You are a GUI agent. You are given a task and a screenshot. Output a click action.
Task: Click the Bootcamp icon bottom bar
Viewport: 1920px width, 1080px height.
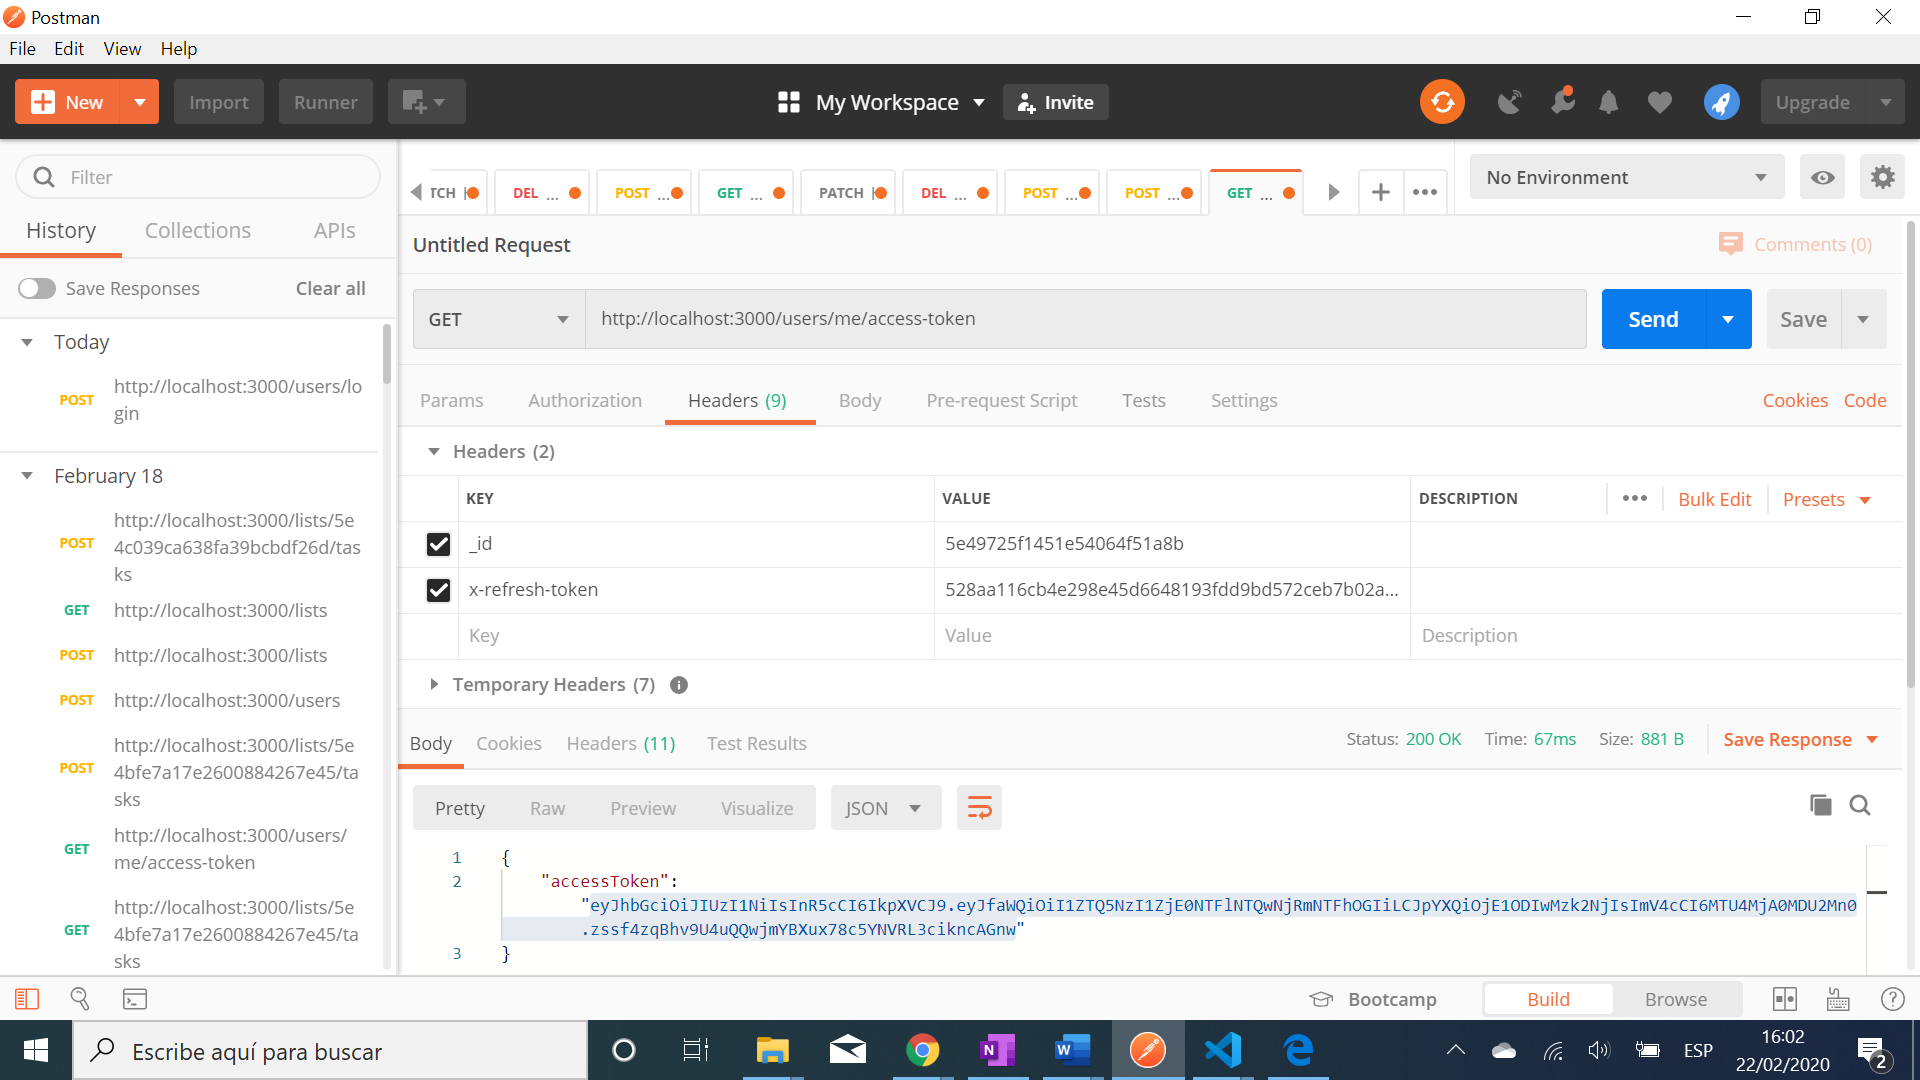click(x=1323, y=998)
